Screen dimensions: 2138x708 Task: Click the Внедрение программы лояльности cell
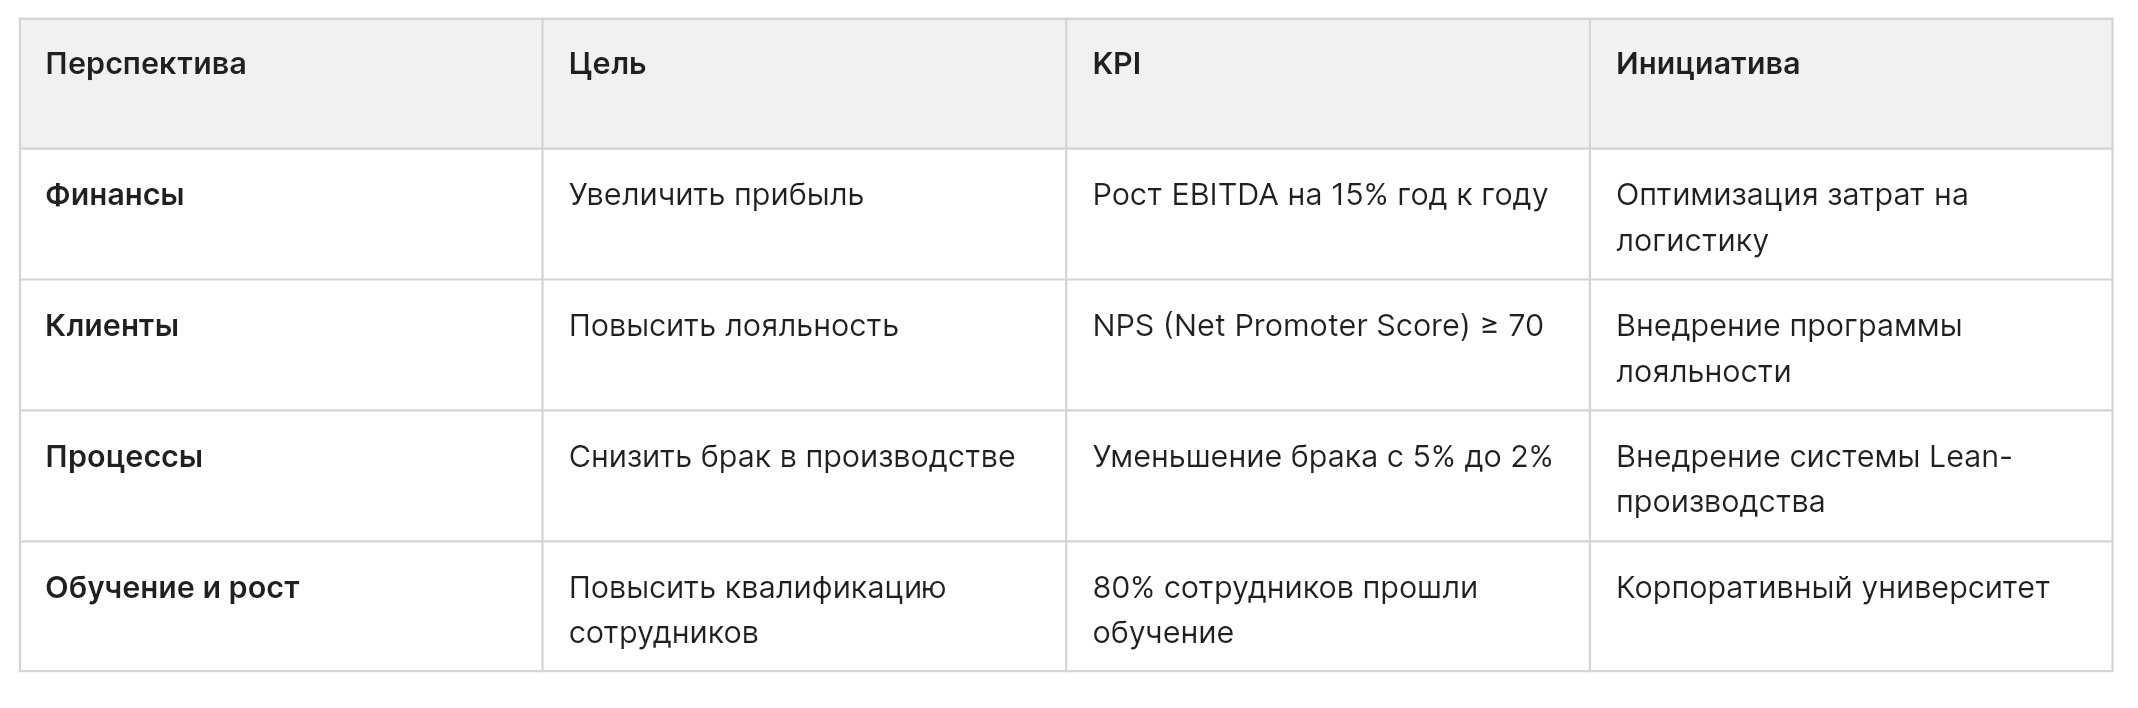click(x=1851, y=345)
